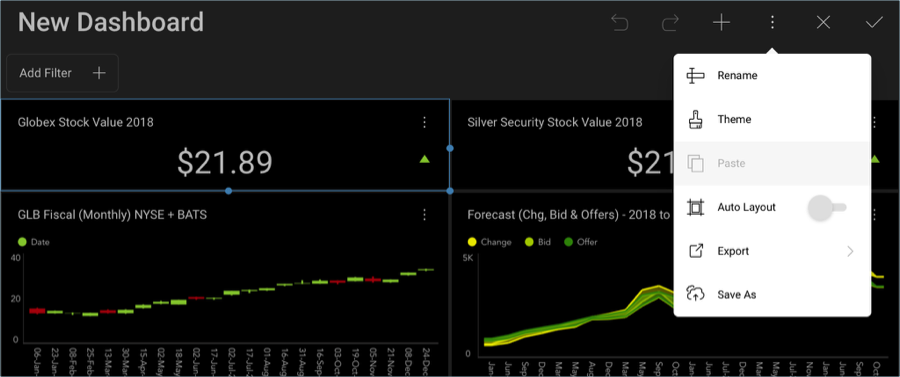Expand the Export submenu chevron

tap(850, 251)
